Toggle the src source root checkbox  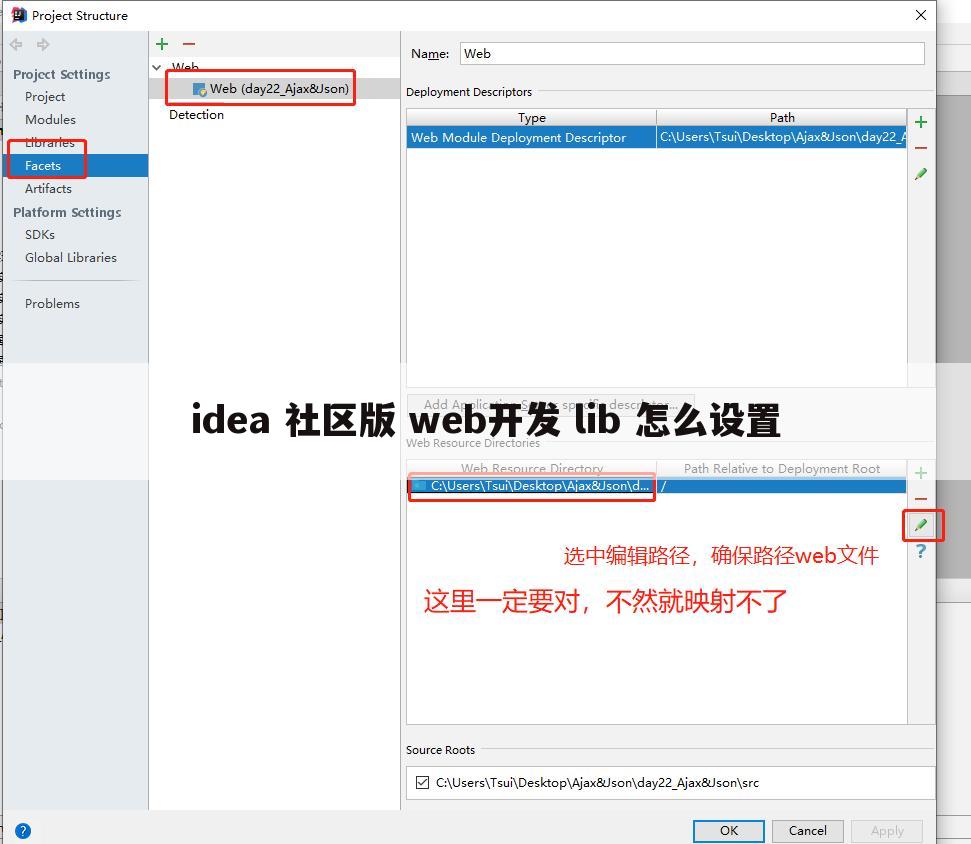422,783
